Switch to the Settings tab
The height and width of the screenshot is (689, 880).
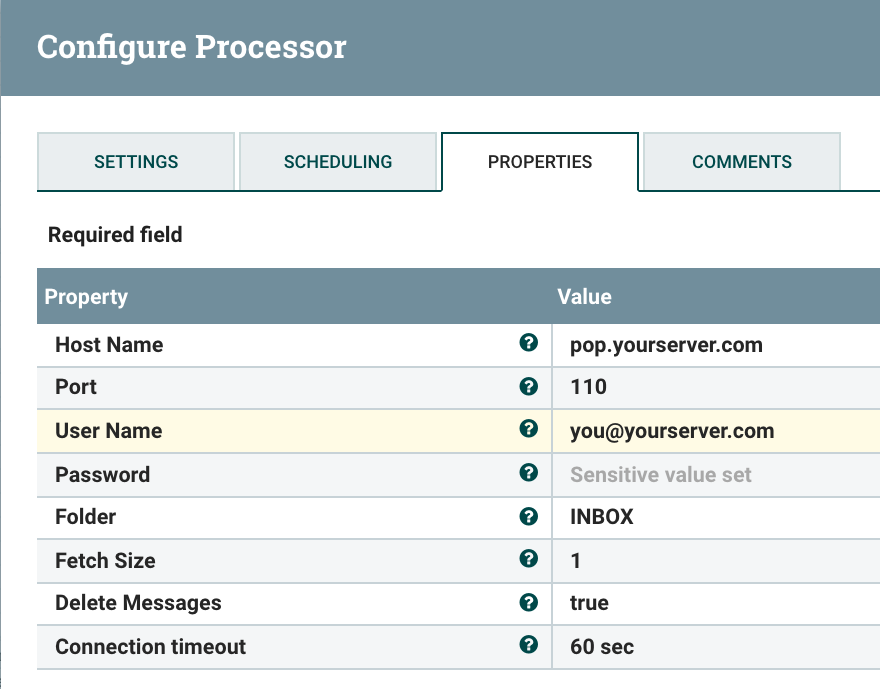pos(136,162)
